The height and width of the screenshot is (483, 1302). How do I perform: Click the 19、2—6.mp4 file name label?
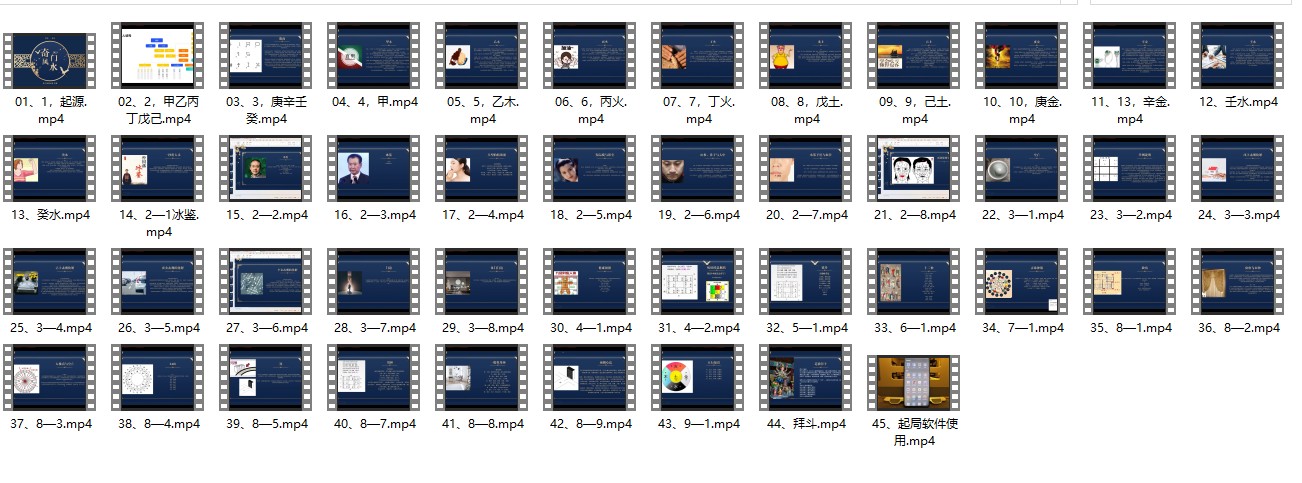(698, 215)
